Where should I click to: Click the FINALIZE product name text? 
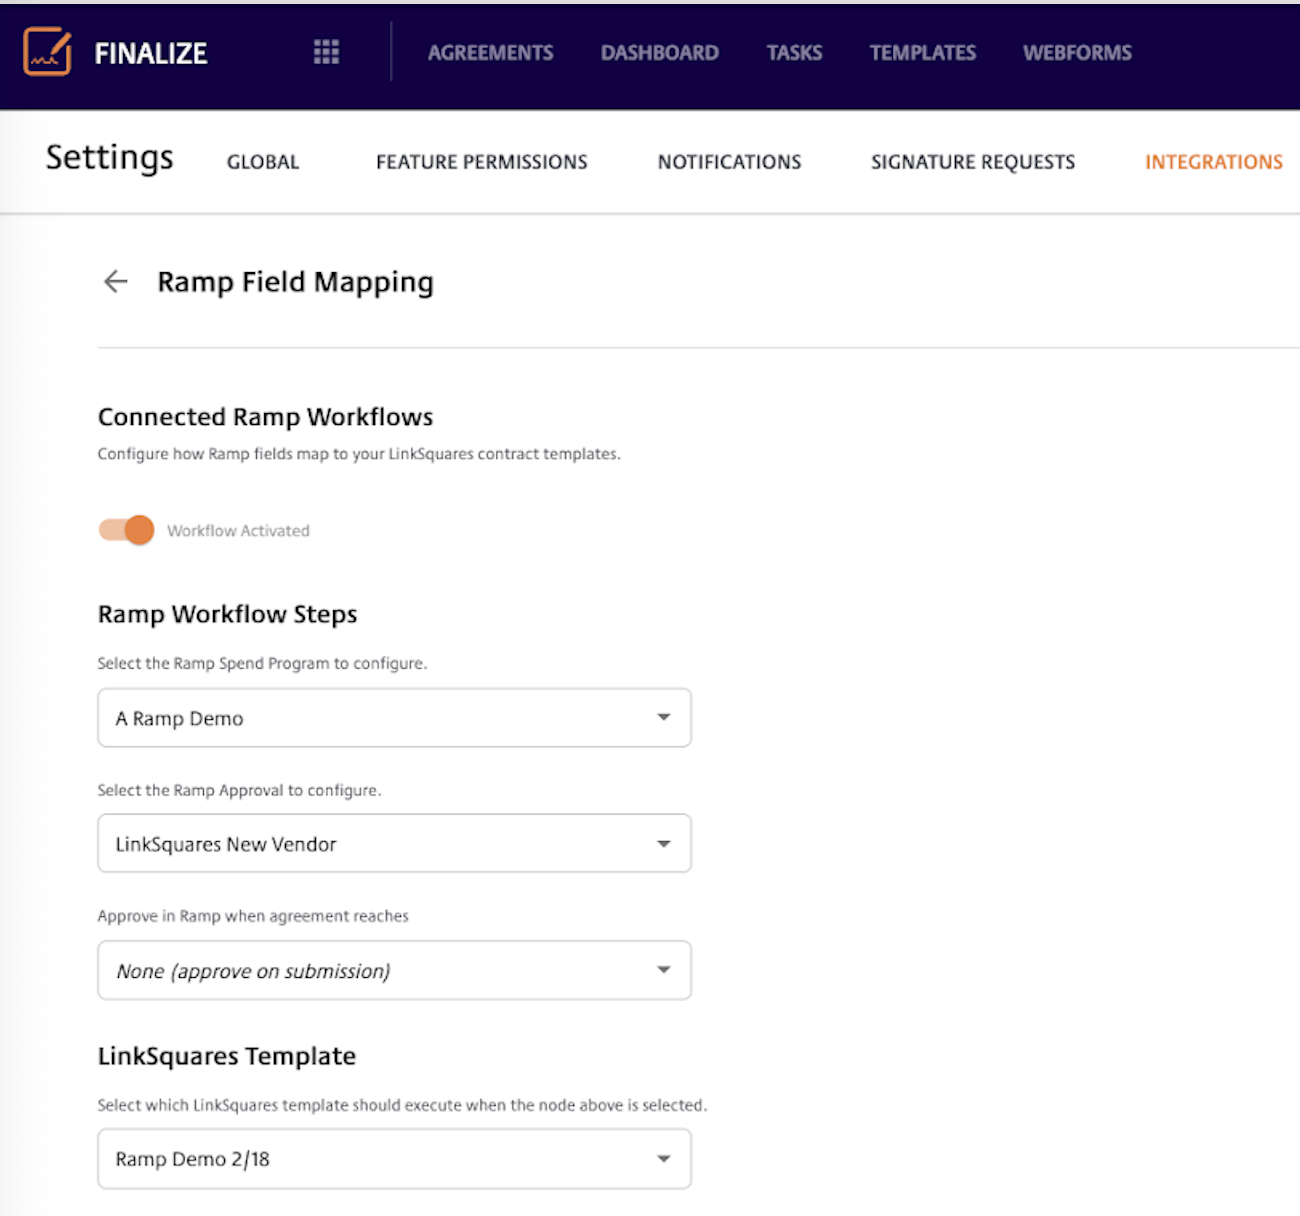(x=151, y=53)
